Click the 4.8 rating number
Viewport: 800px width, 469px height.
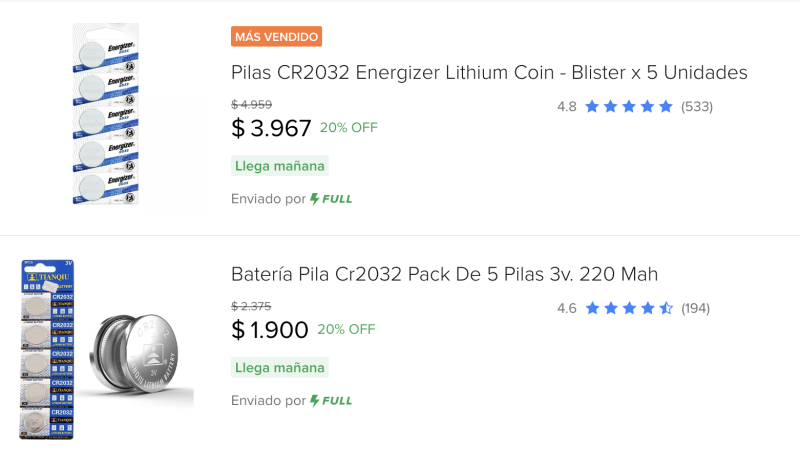pos(566,106)
